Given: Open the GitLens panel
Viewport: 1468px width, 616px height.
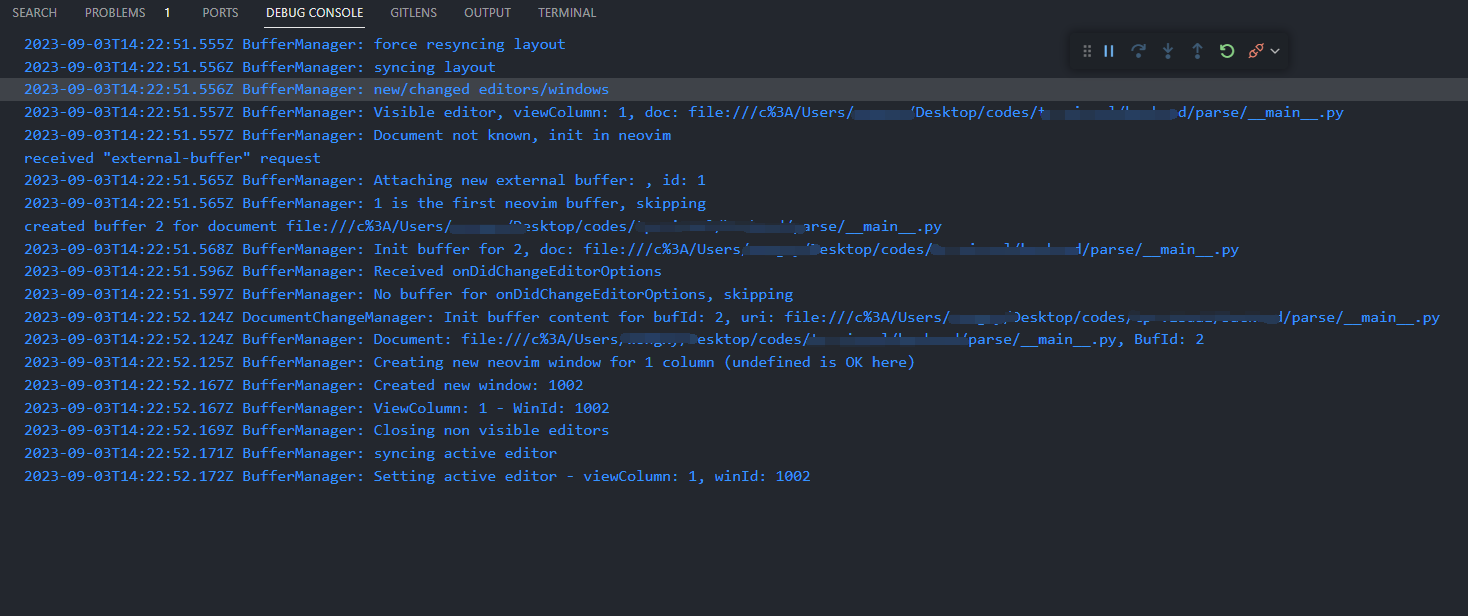Looking at the screenshot, I should [x=413, y=13].
